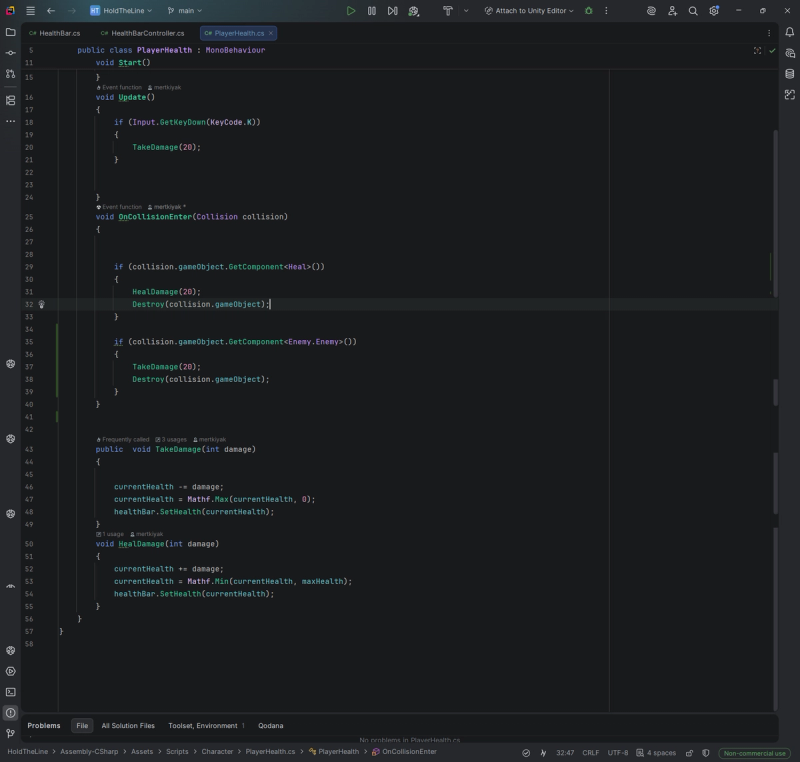The width and height of the screenshot is (800, 762).
Task: Click the lightbulb quick-fix icon
Action: pos(41,304)
